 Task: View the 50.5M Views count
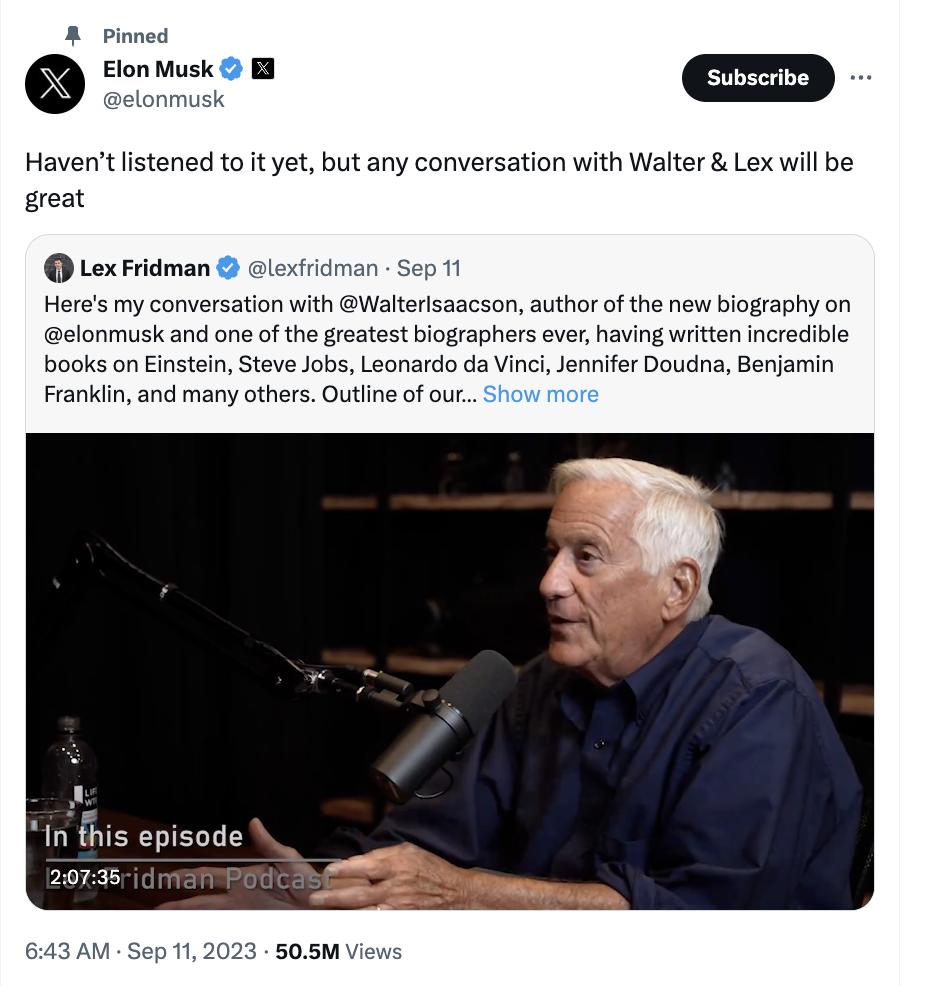338,951
